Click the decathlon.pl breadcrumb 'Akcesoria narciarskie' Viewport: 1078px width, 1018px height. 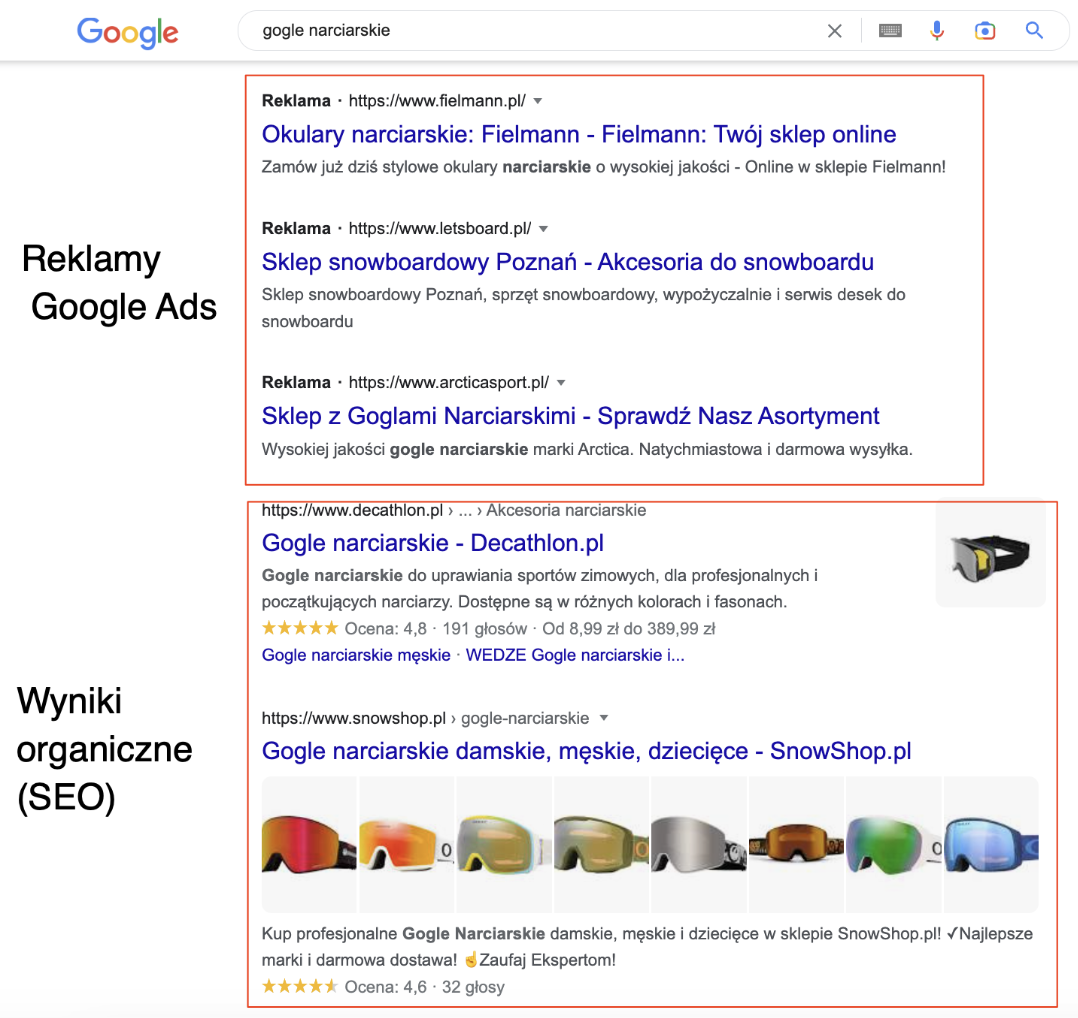click(566, 511)
